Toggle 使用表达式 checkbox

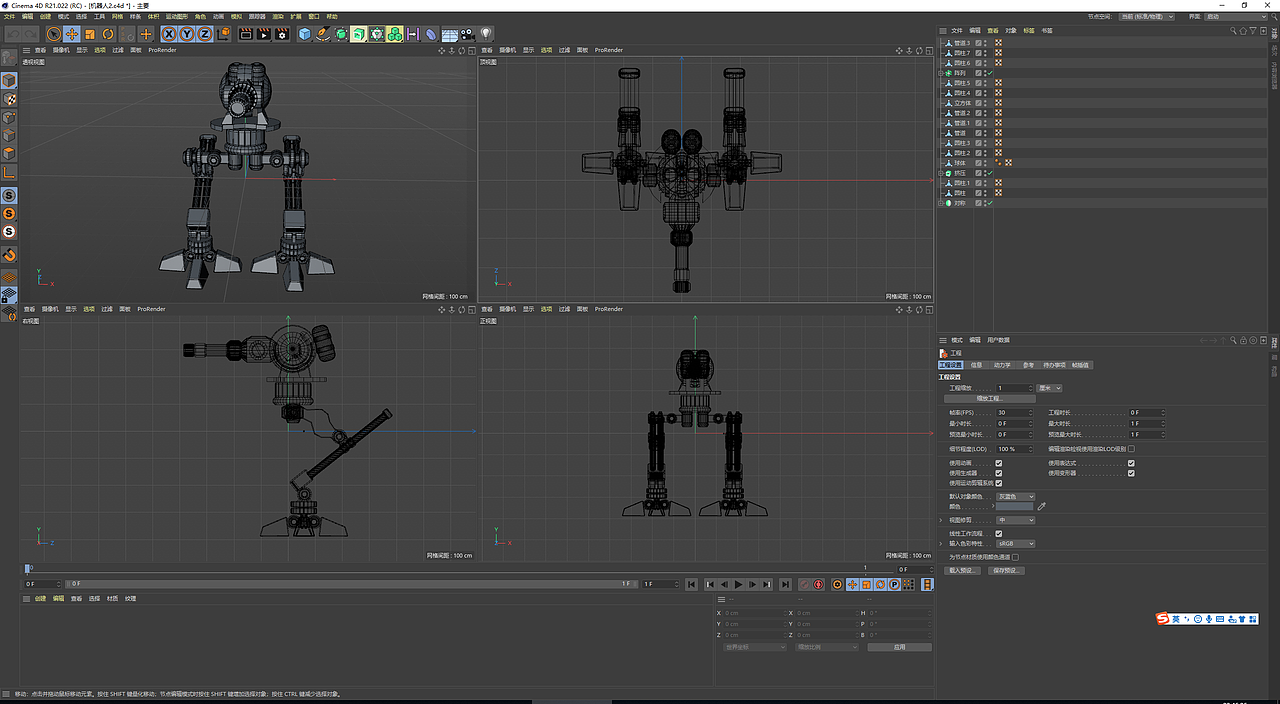[x=1131, y=463]
